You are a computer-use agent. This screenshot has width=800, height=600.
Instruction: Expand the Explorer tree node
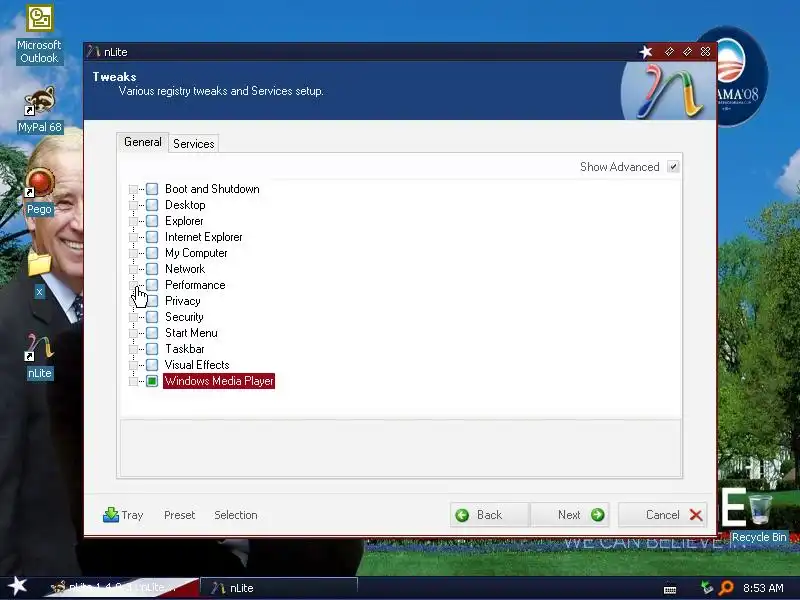click(133, 221)
